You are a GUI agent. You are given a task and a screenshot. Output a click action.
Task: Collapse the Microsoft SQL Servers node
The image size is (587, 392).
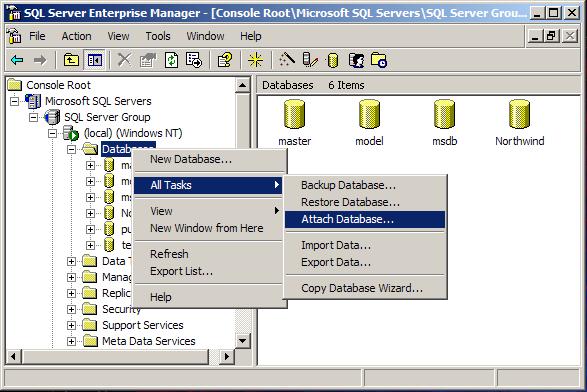(14, 101)
